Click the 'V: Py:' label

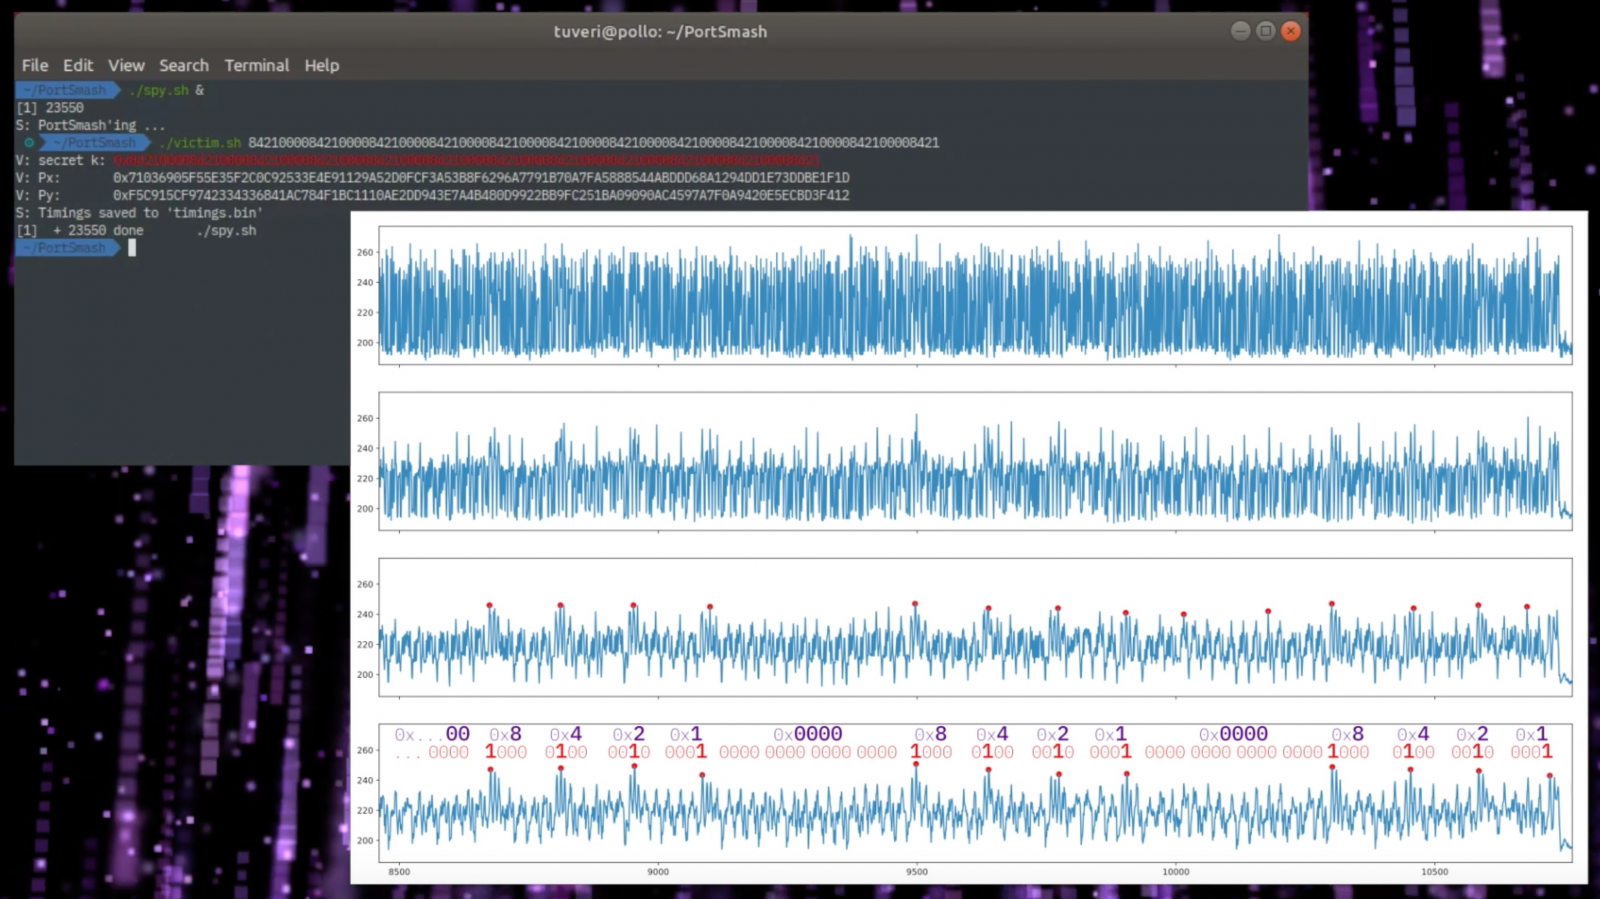[38, 195]
